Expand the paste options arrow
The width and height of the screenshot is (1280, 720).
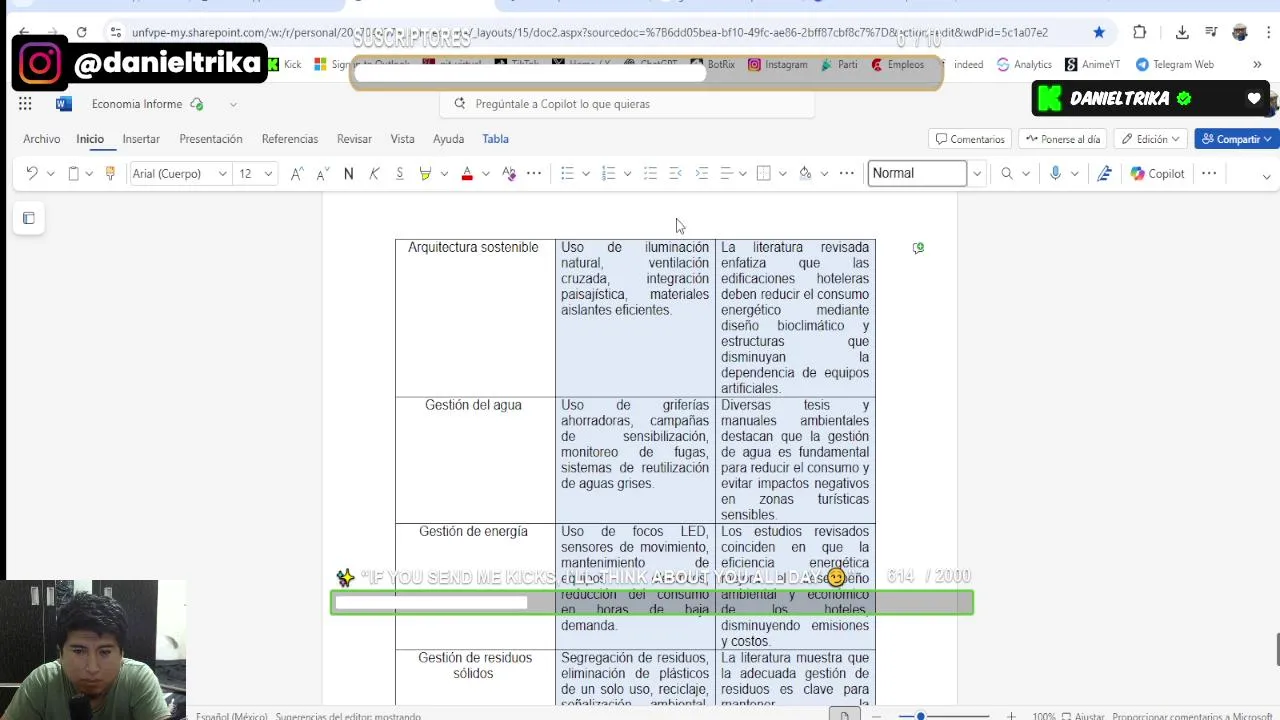(x=89, y=174)
